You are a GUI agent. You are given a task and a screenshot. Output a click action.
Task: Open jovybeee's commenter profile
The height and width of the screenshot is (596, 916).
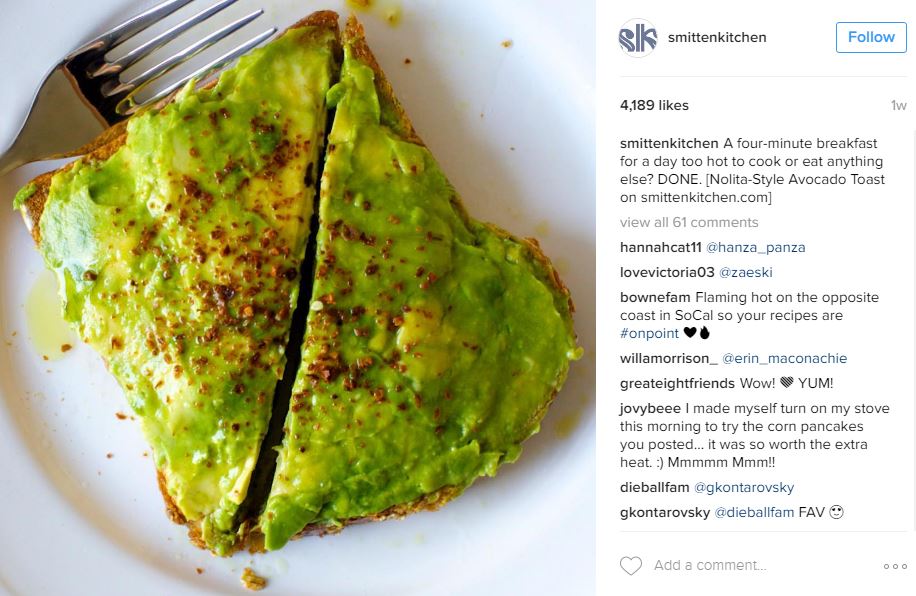pos(650,408)
